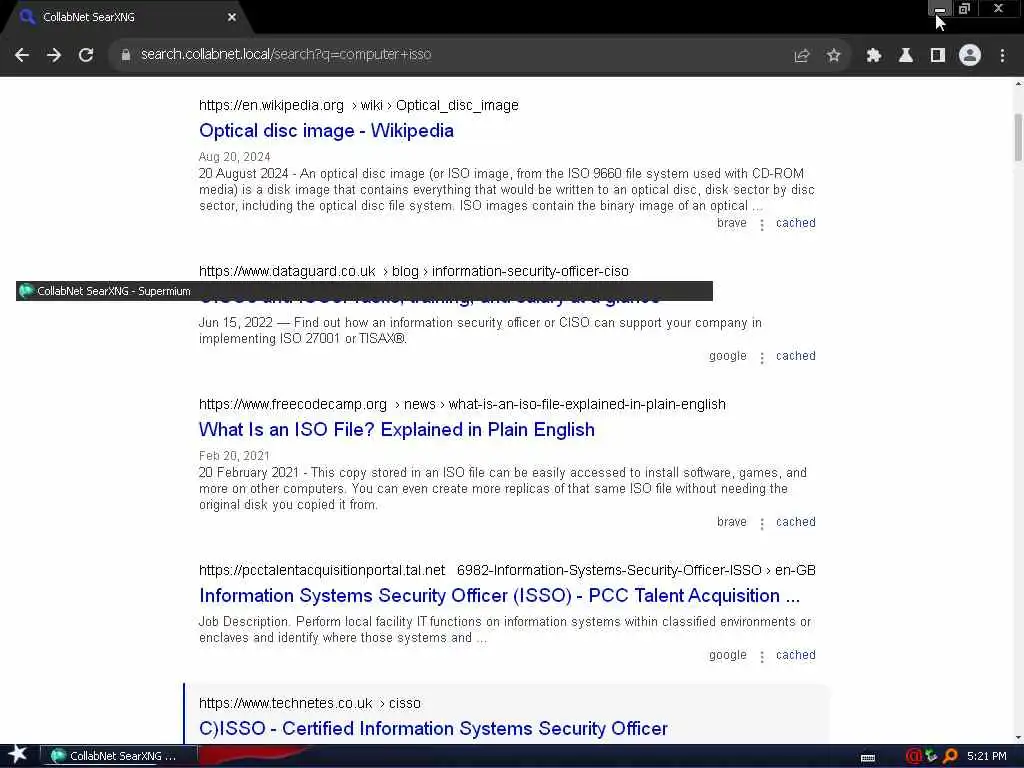Reload the search results page
This screenshot has width=1024, height=768.
(x=86, y=55)
